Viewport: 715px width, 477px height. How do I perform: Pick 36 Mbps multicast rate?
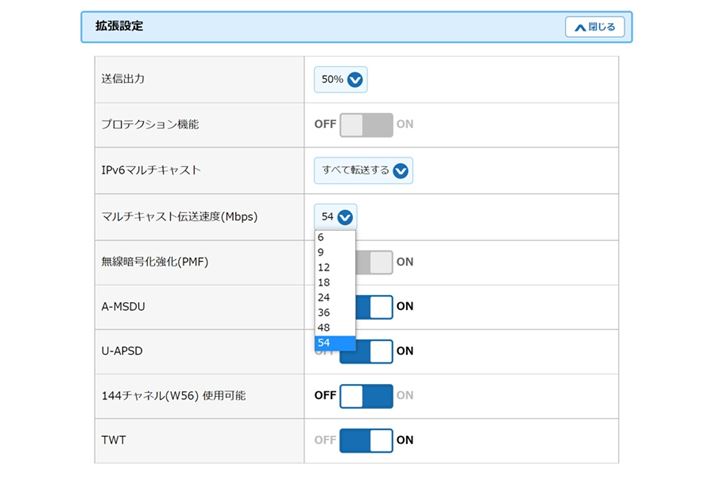tap(334, 313)
